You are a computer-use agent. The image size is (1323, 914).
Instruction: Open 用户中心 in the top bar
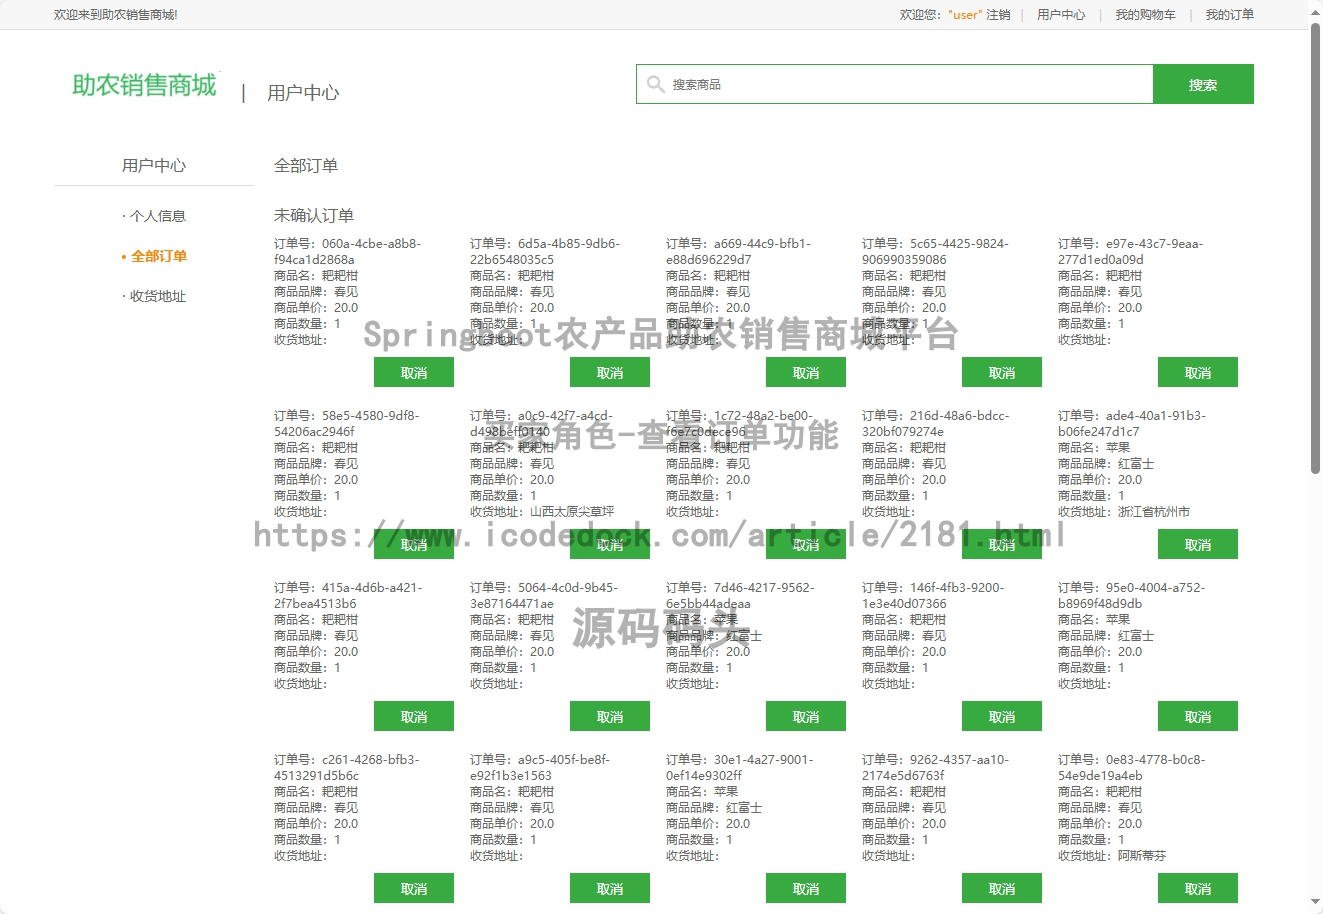coord(1061,15)
